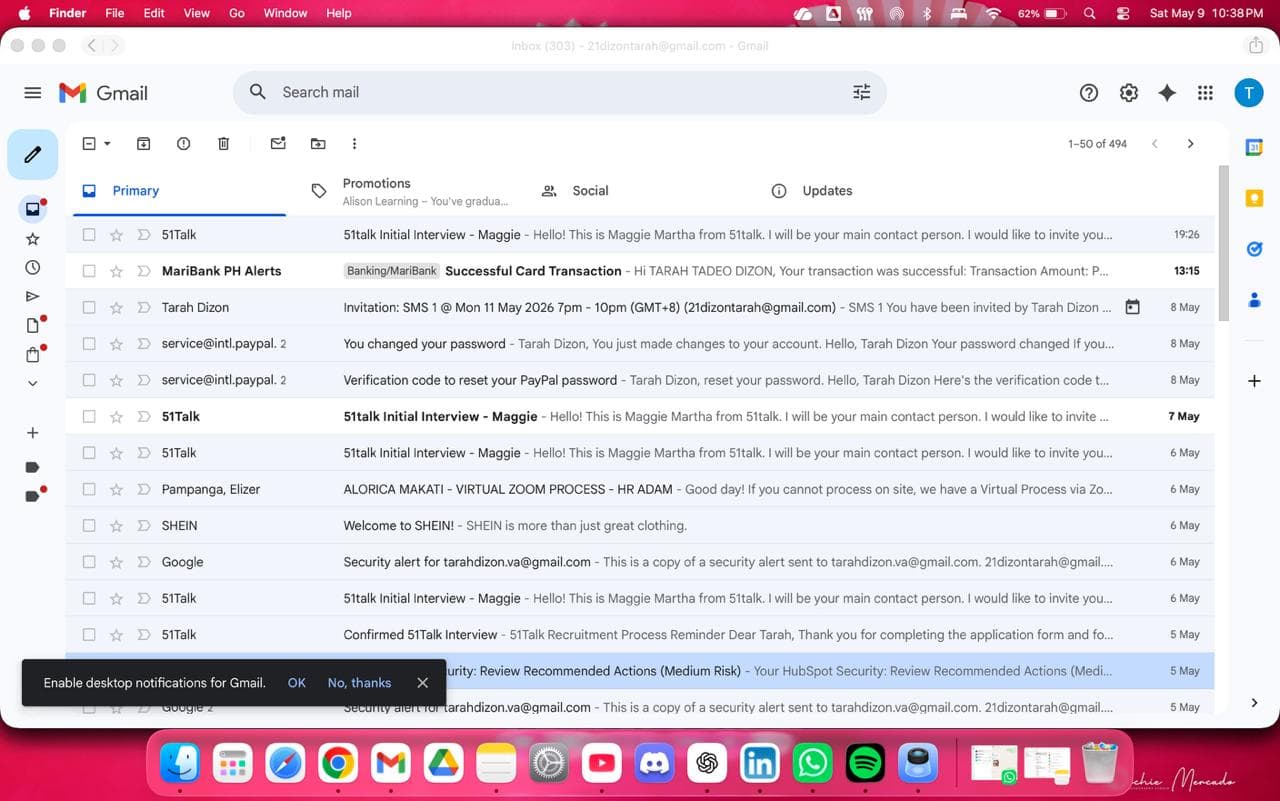1280x801 pixels.
Task: Star the MariBank PH Alerts email
Action: click(x=116, y=271)
